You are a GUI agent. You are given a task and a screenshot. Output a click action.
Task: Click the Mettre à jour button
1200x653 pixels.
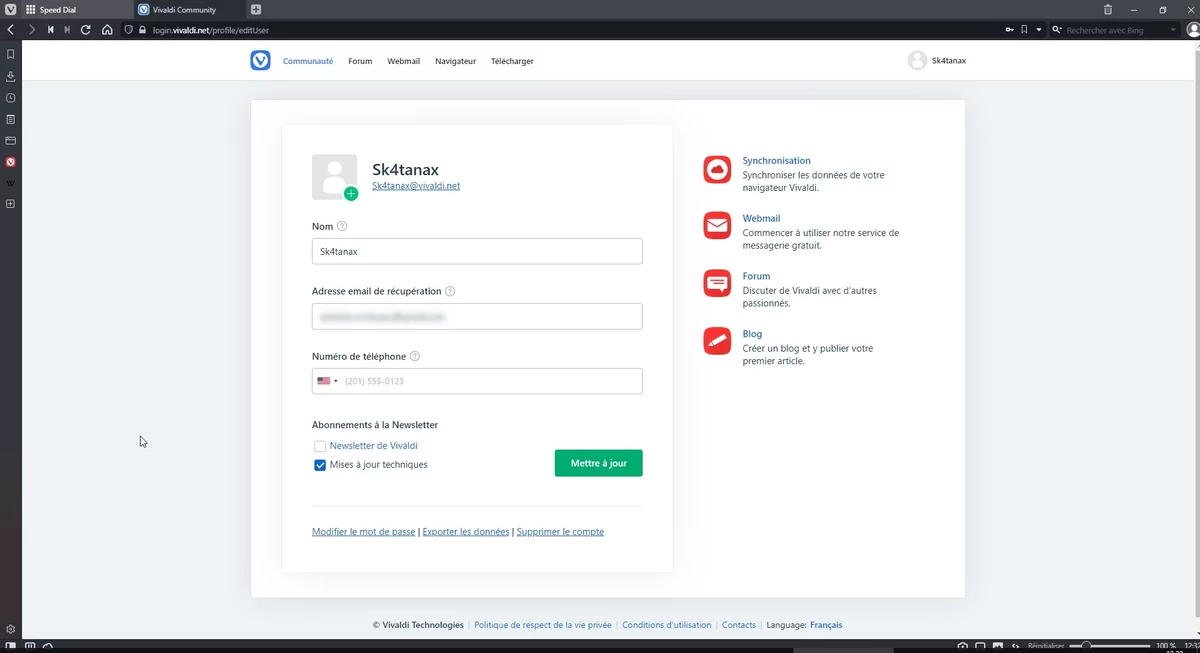coord(599,463)
